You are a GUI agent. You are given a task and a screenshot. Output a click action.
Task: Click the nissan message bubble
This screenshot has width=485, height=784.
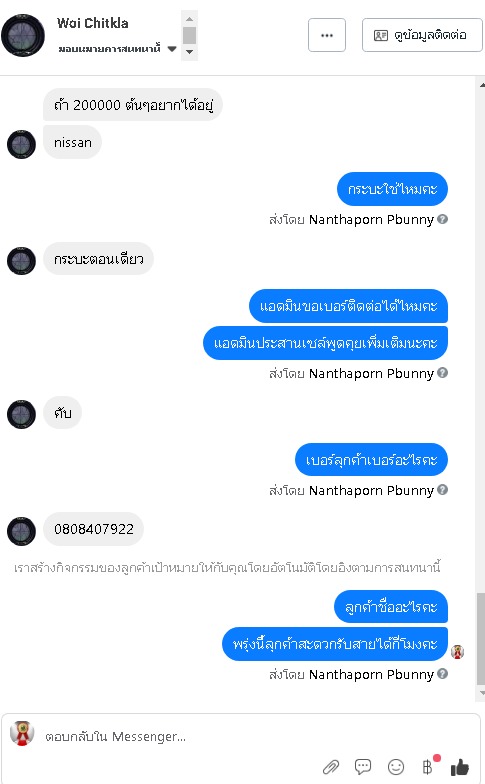pyautogui.click(x=72, y=142)
